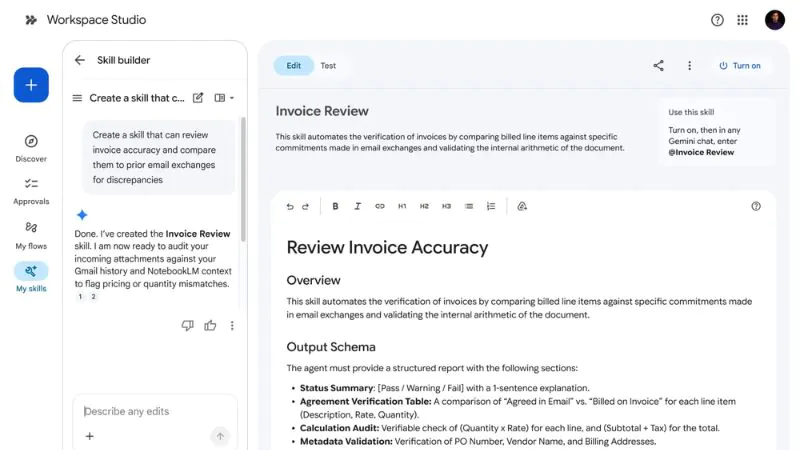Click the Output Schema heading
Image resolution: width=800 pixels, height=450 pixels.
(x=331, y=347)
